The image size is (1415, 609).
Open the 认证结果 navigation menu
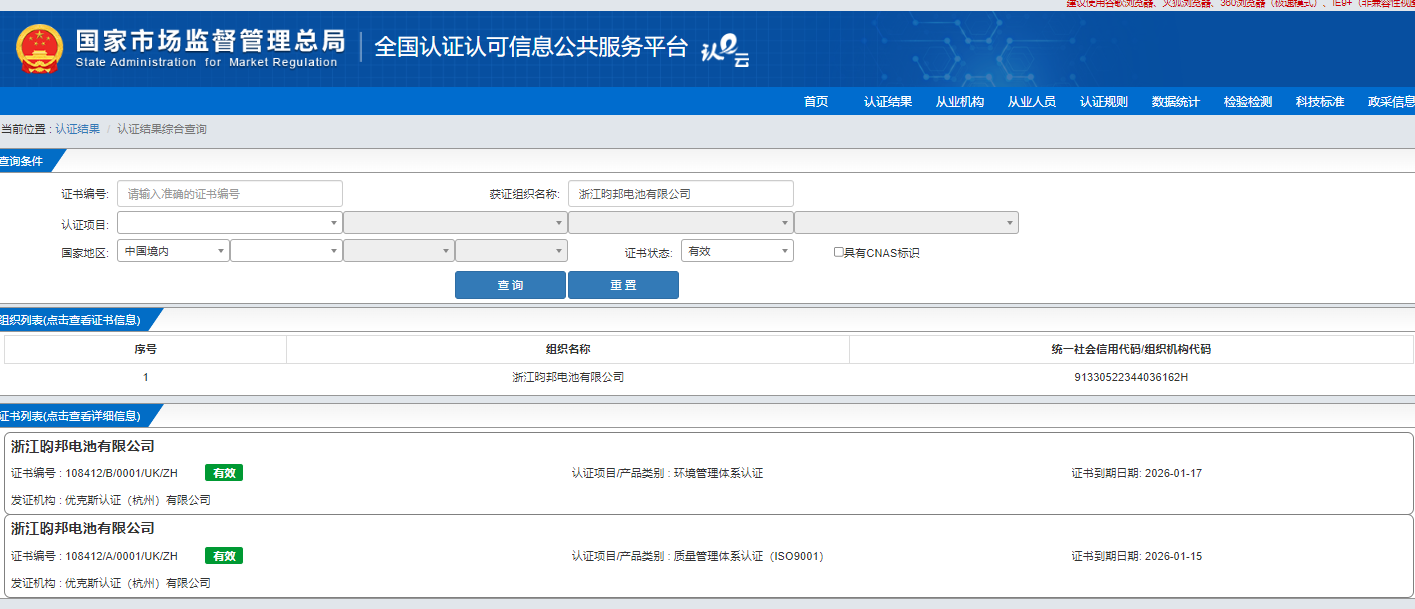887,102
